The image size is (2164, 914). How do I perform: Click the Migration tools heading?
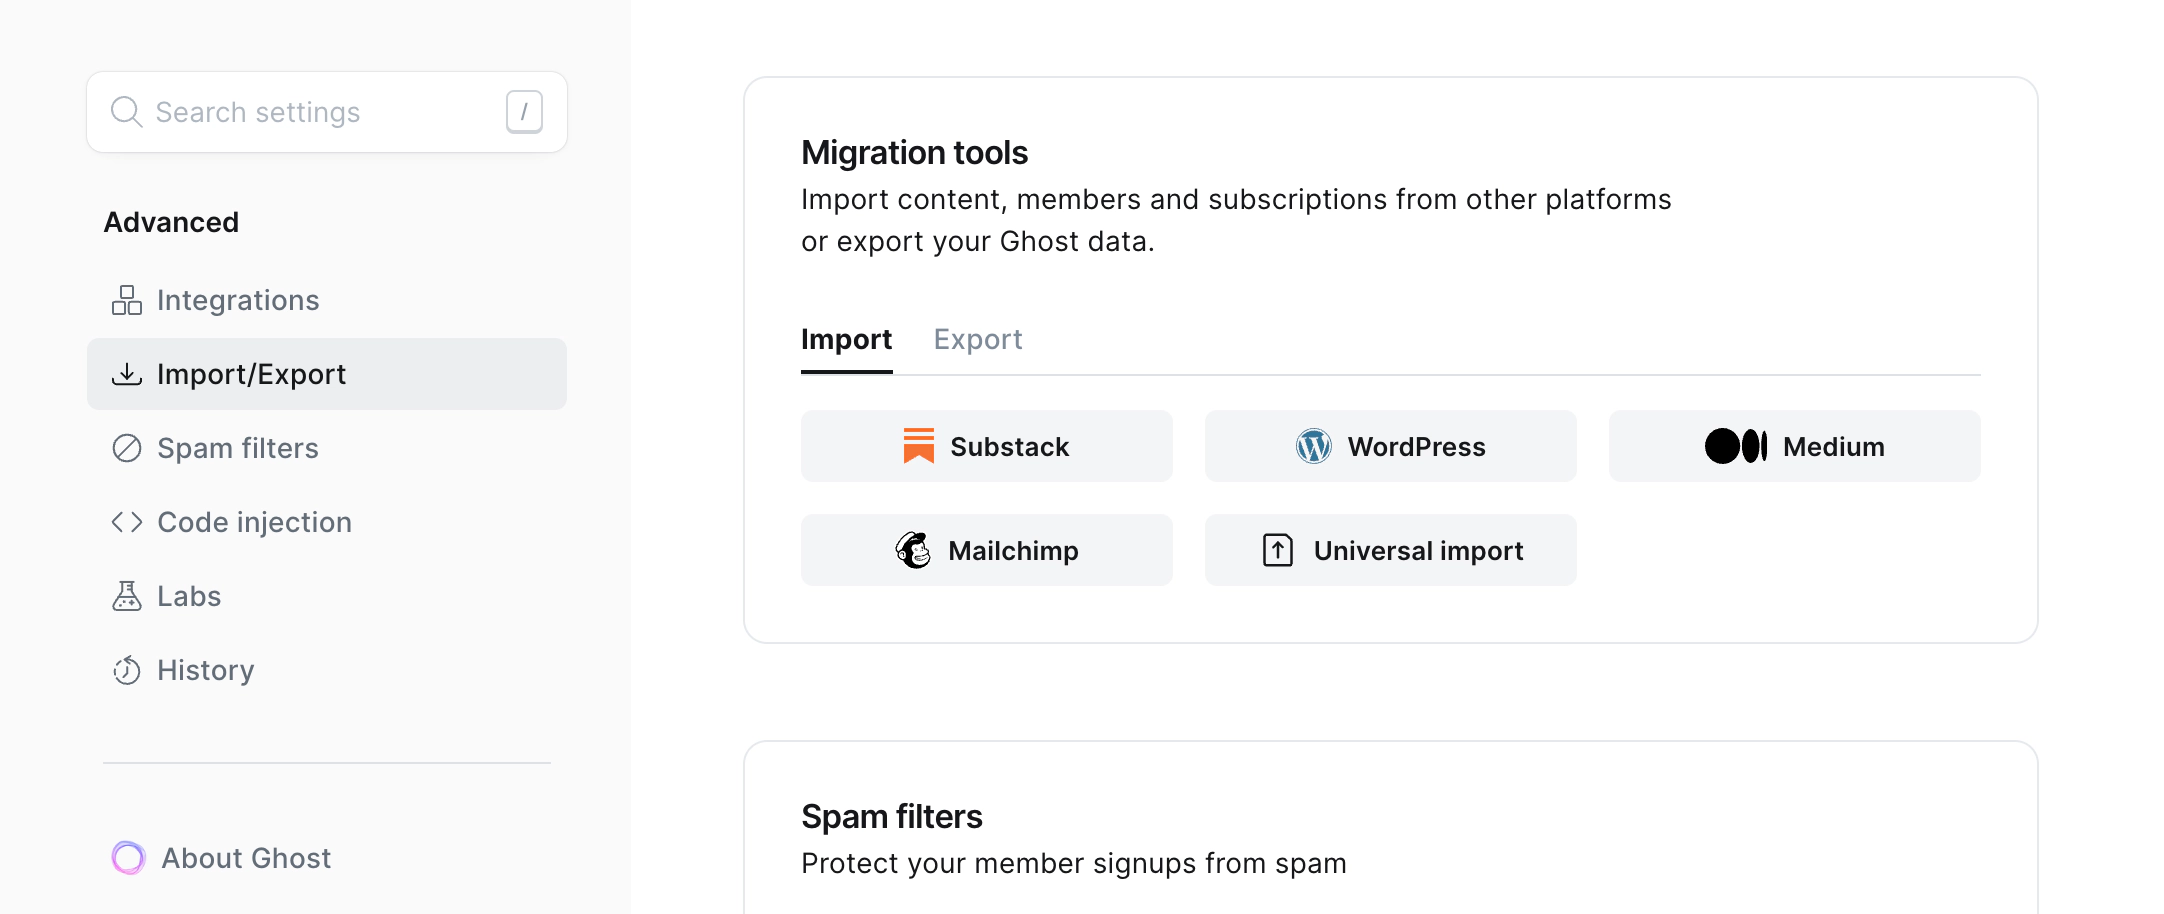(x=914, y=153)
